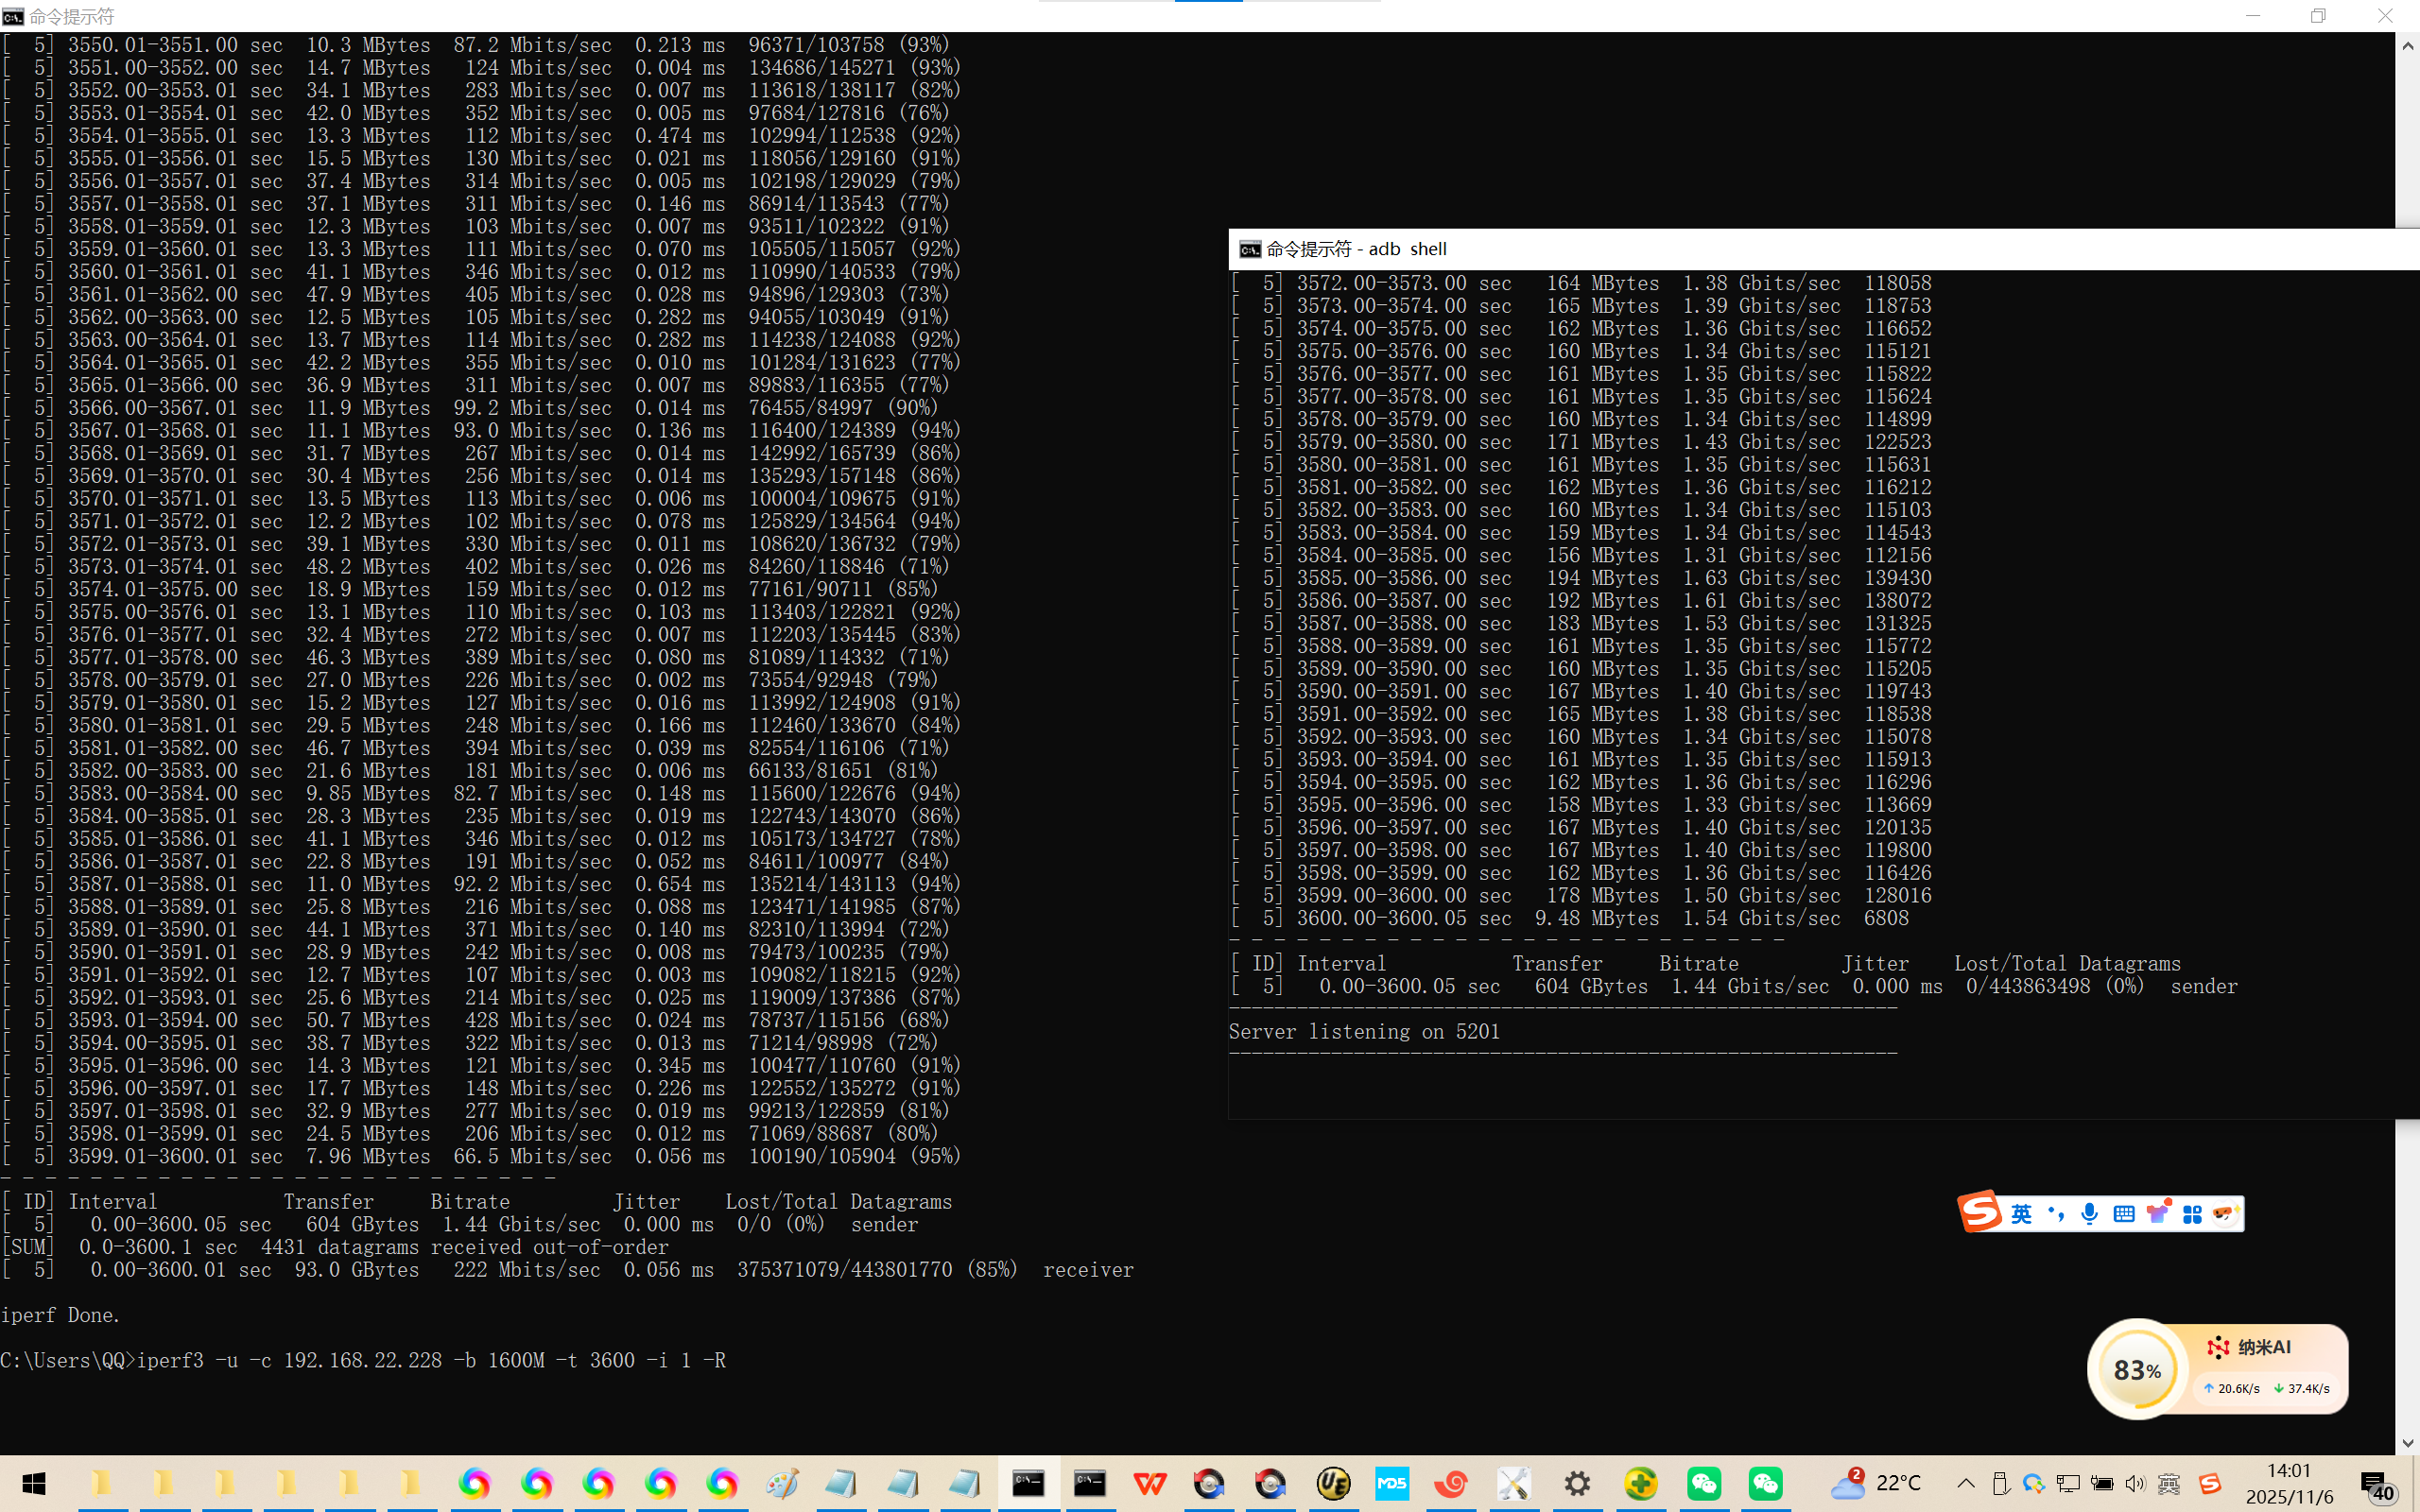2420x1512 pixels.
Task: Open the Sogou toolbox grid icon
Action: (x=2192, y=1214)
